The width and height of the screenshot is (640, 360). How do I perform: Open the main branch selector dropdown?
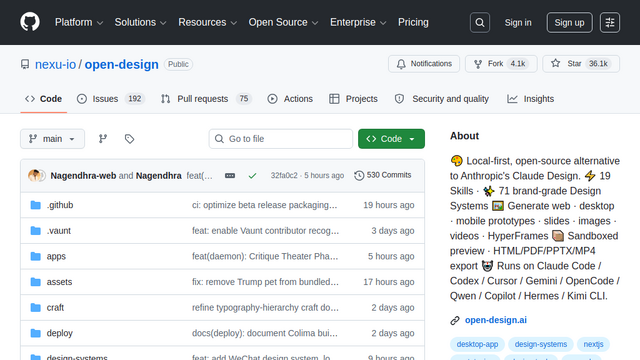[x=53, y=139]
